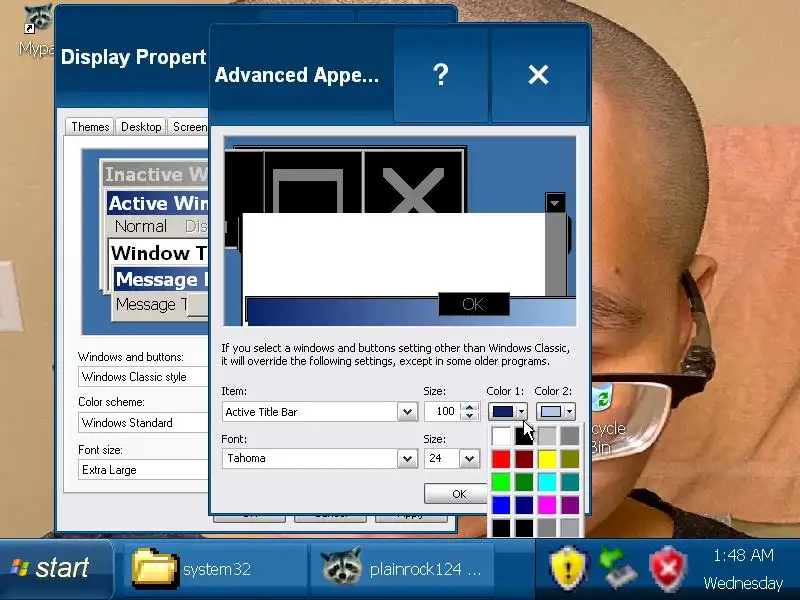Pick the dark green swatch

[x=524, y=482]
